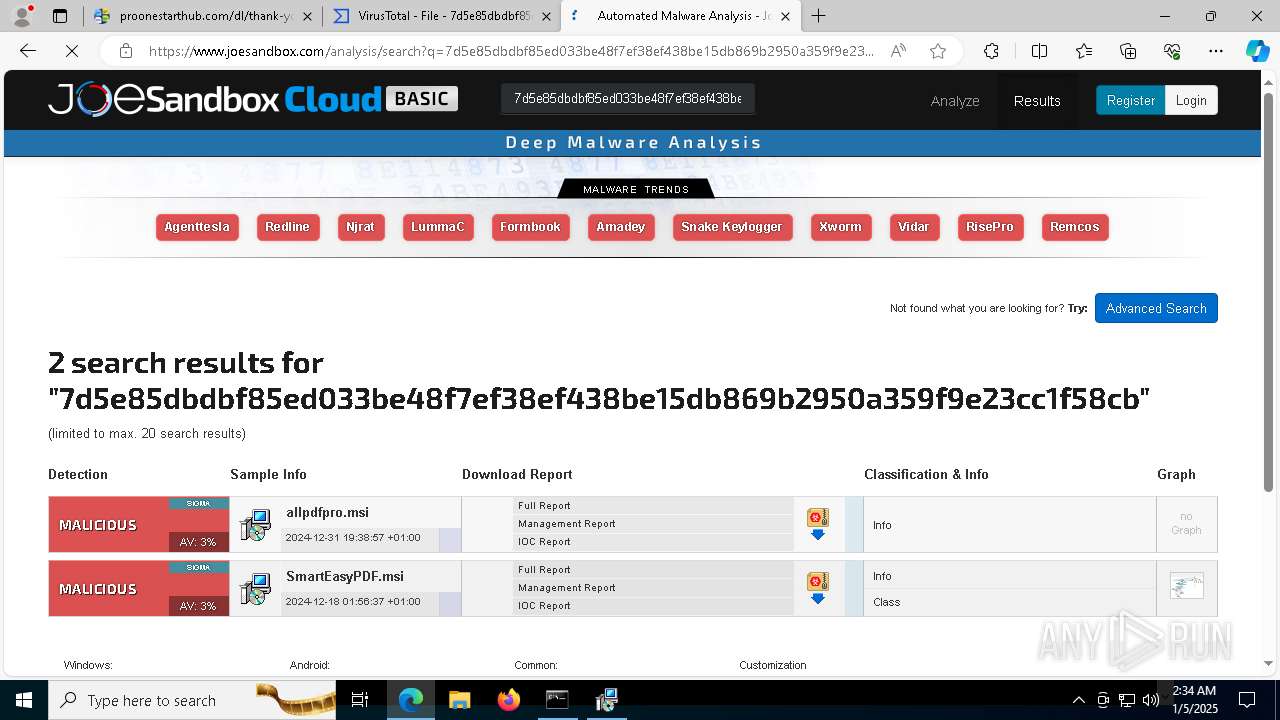Open the Copilot sidebar

pos(1257,51)
